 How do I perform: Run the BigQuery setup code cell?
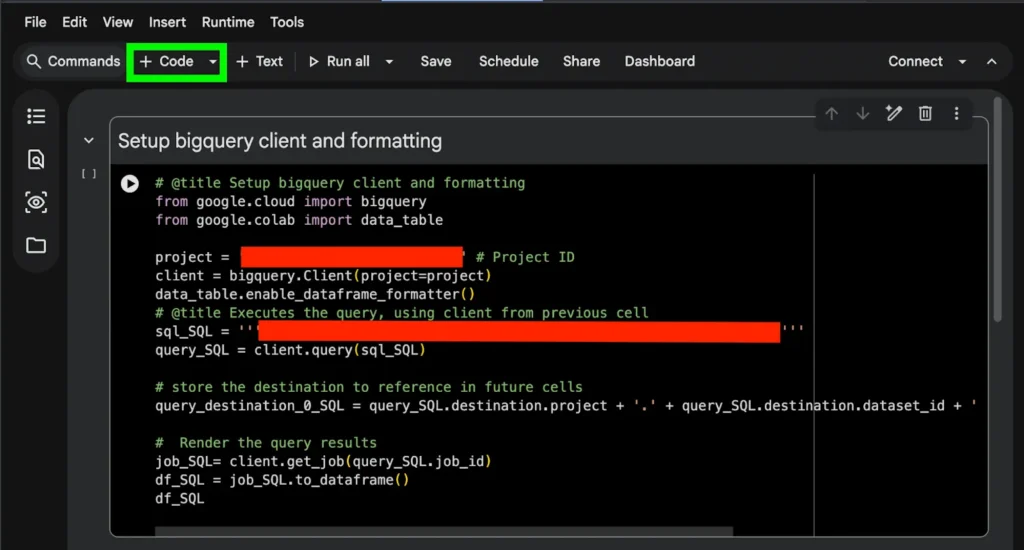click(x=129, y=183)
